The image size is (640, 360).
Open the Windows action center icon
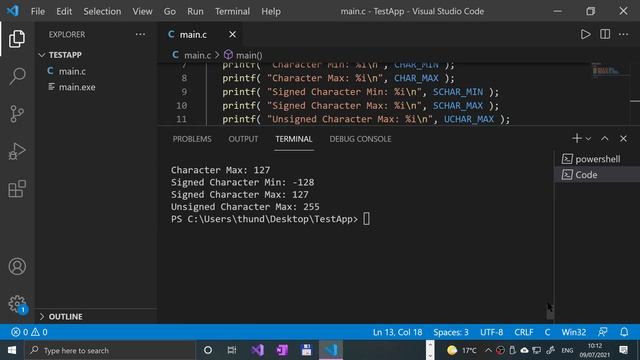[624, 350]
